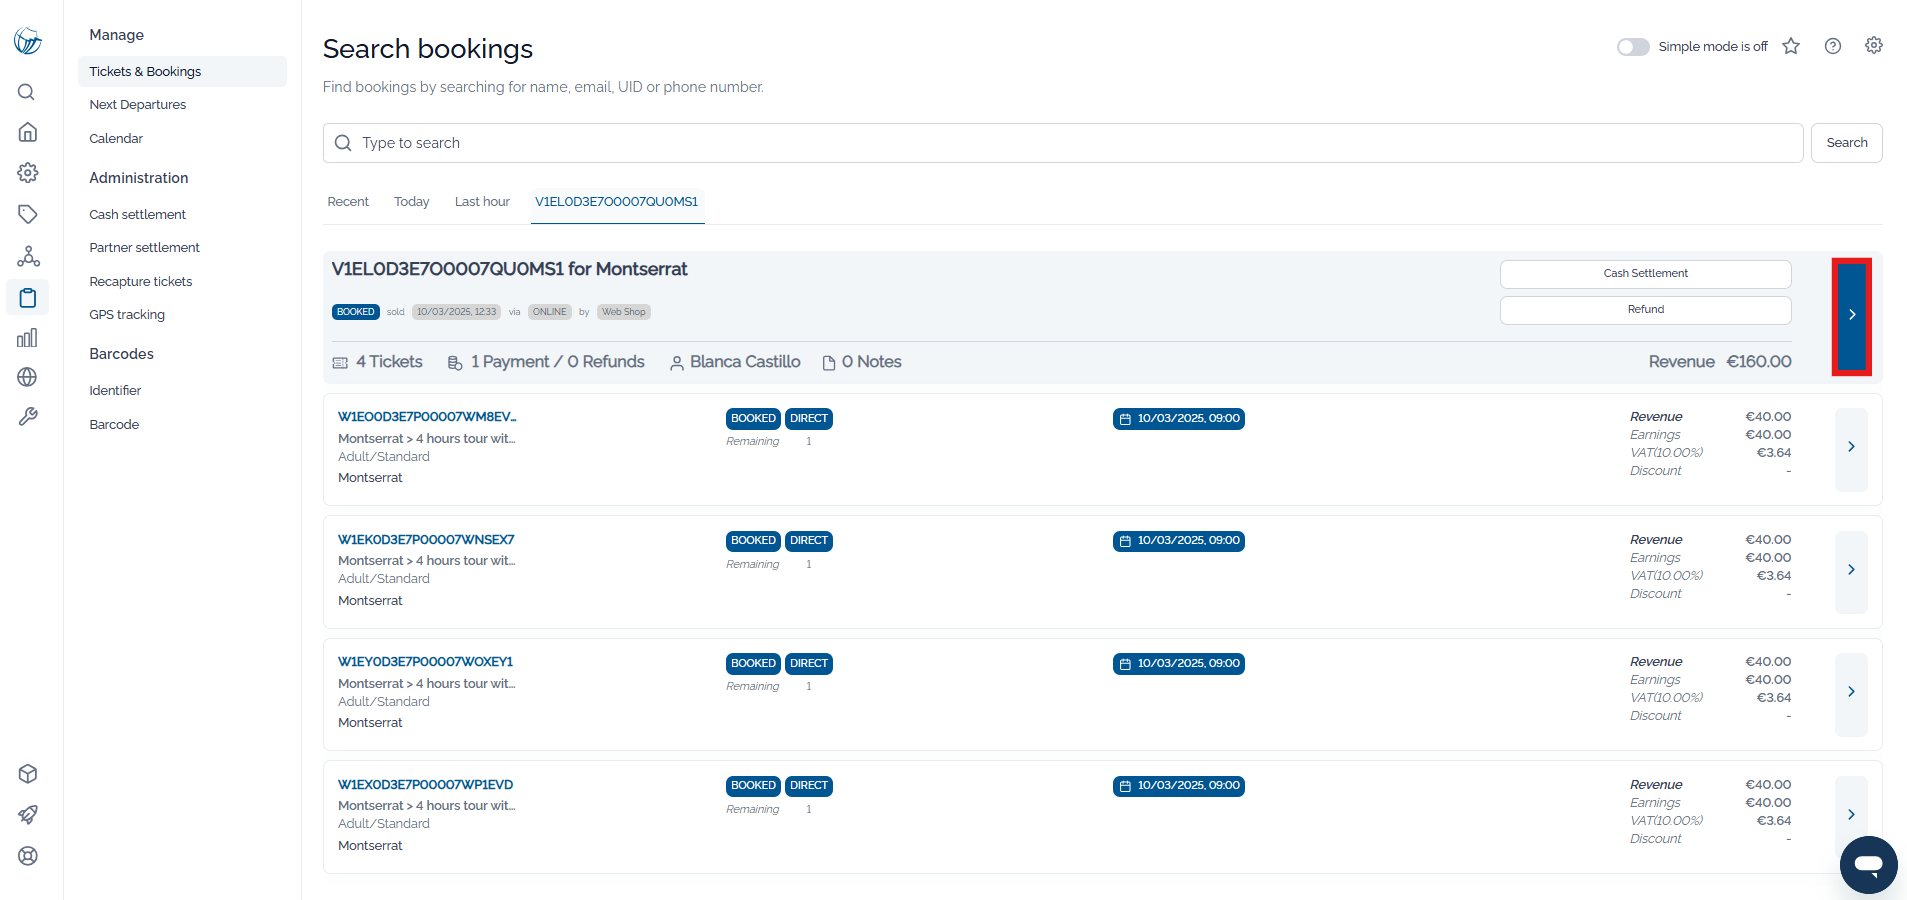This screenshot has height=900, width=1907.
Task: Open the lifebuoy support icon
Action: 28,856
